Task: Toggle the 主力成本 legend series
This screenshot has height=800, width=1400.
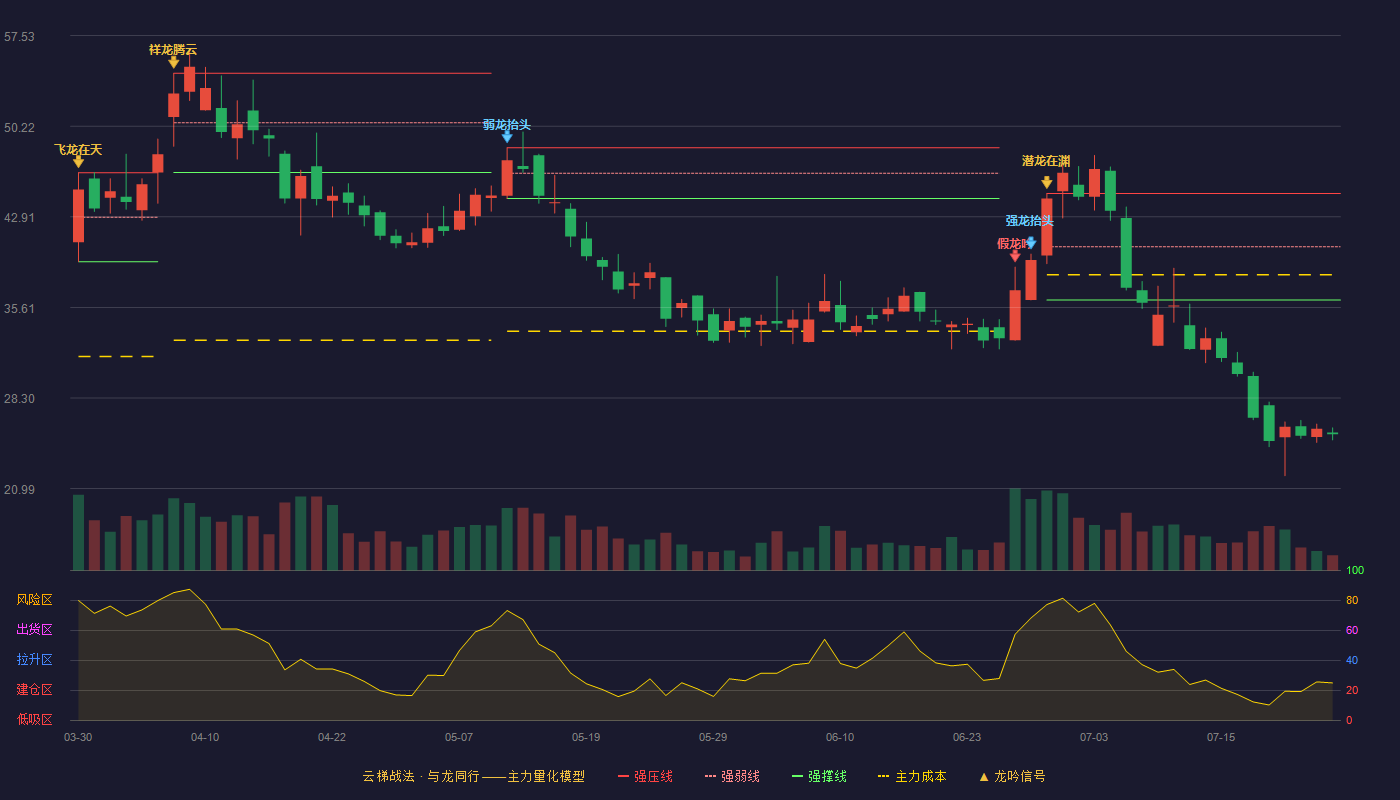Action: click(x=912, y=776)
